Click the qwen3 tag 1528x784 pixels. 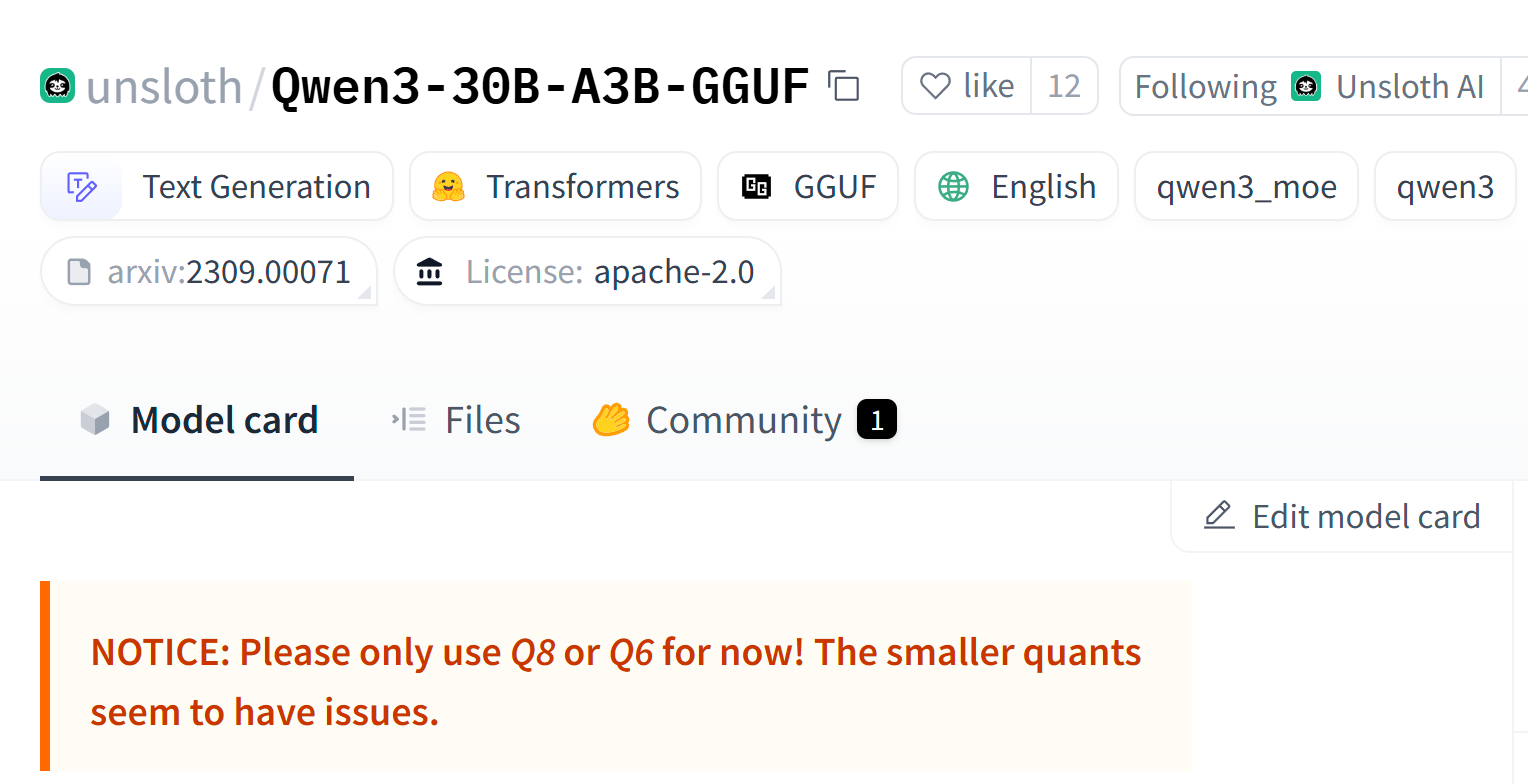pyautogui.click(x=1445, y=186)
